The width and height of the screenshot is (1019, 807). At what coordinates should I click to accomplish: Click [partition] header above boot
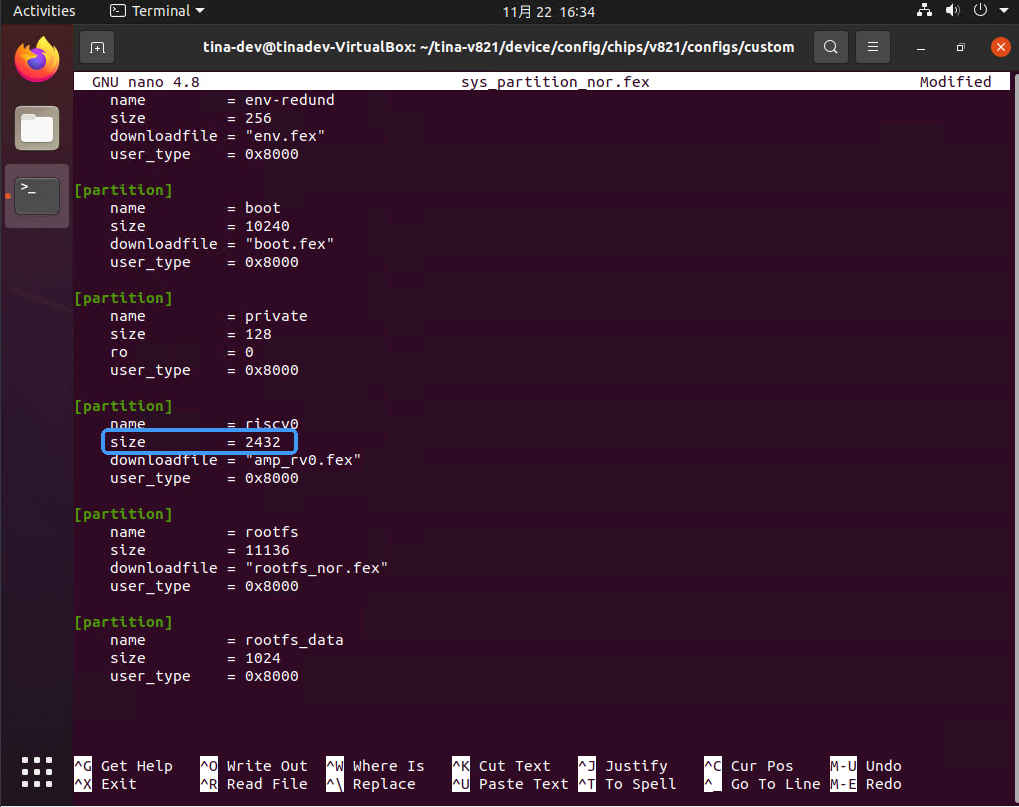point(123,190)
